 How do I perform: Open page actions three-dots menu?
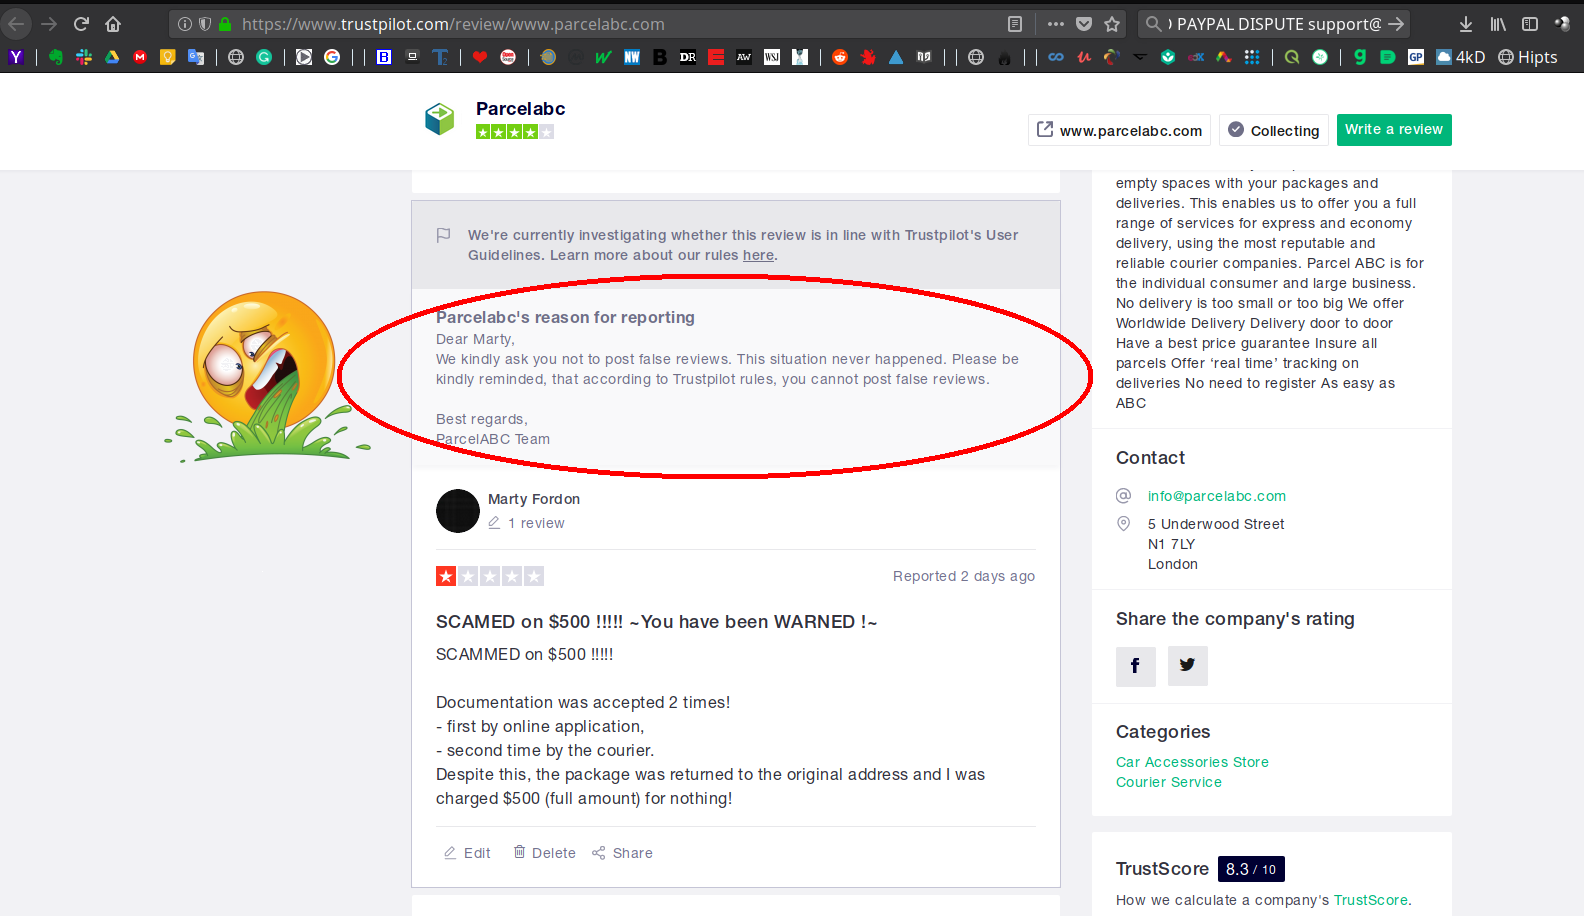pyautogui.click(x=1056, y=24)
